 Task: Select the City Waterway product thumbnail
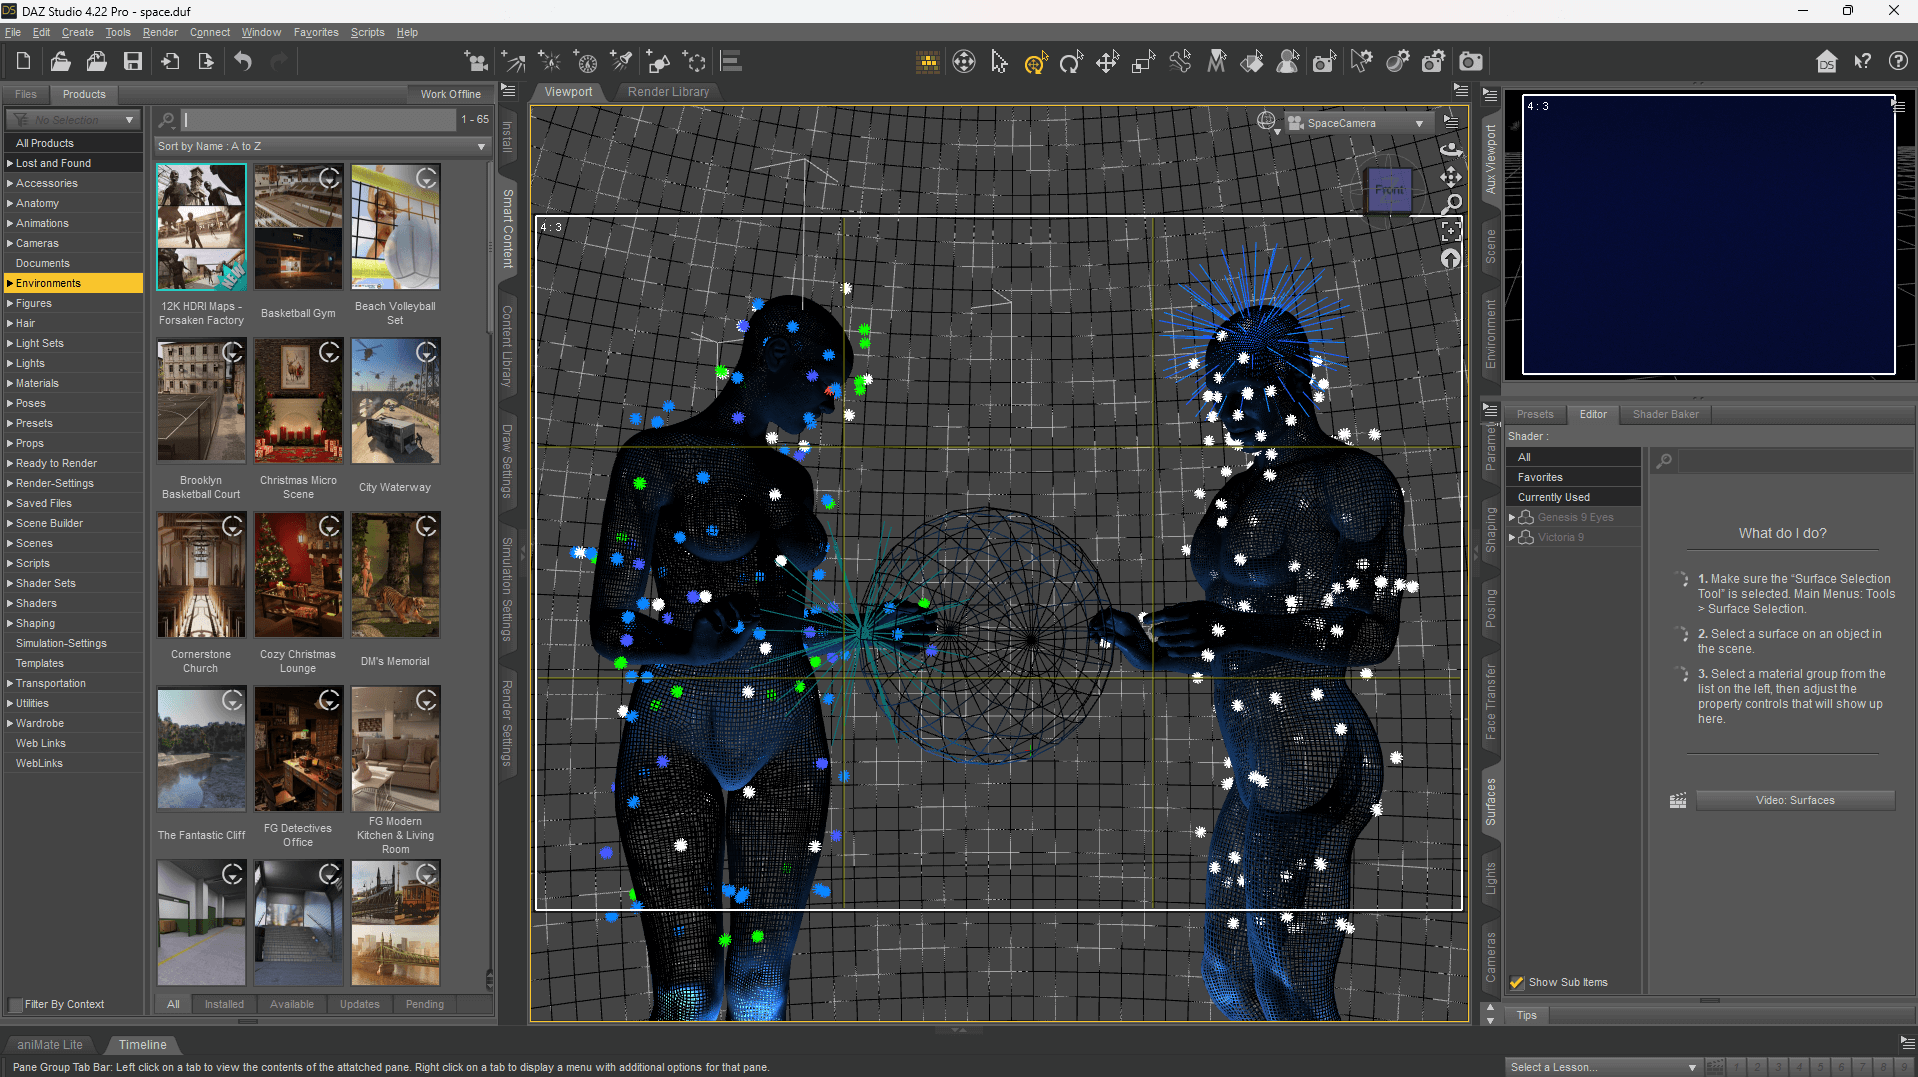tap(395, 401)
